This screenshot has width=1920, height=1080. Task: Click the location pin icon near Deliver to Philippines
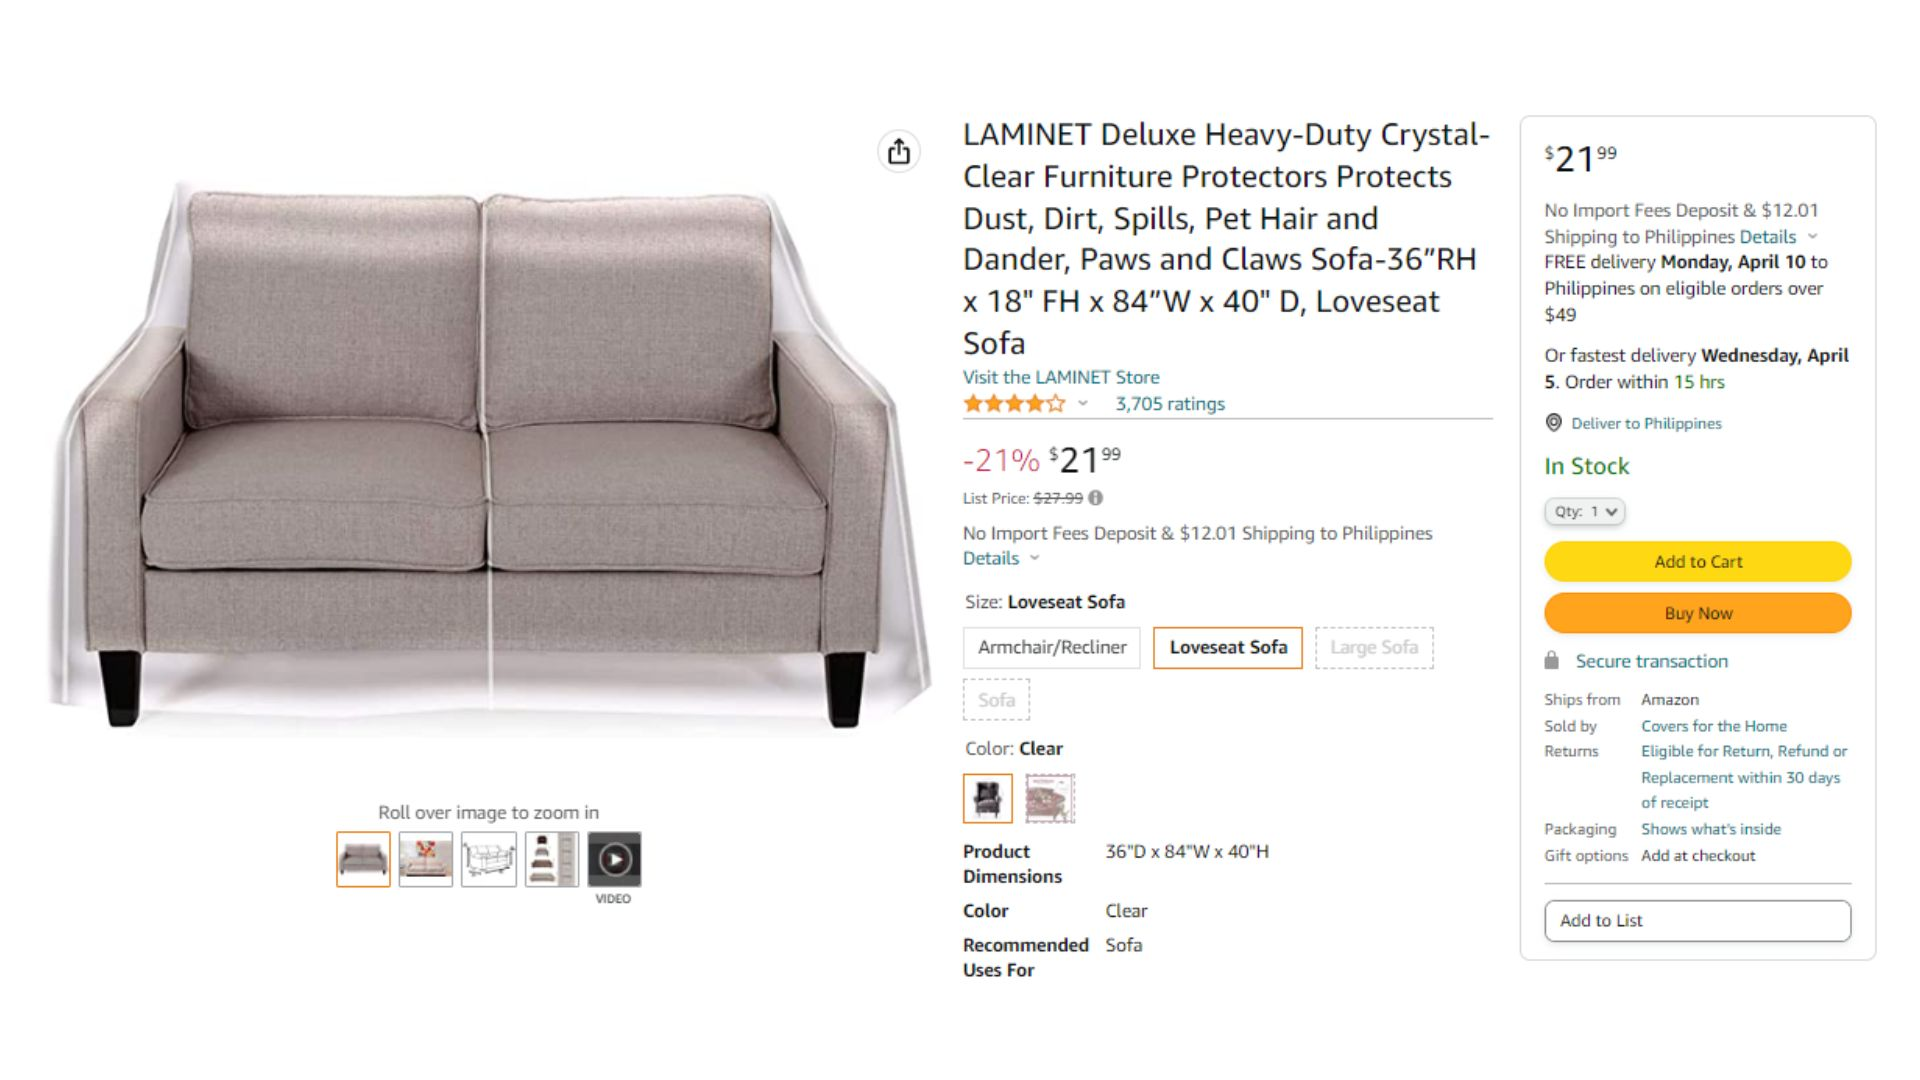pos(1553,423)
